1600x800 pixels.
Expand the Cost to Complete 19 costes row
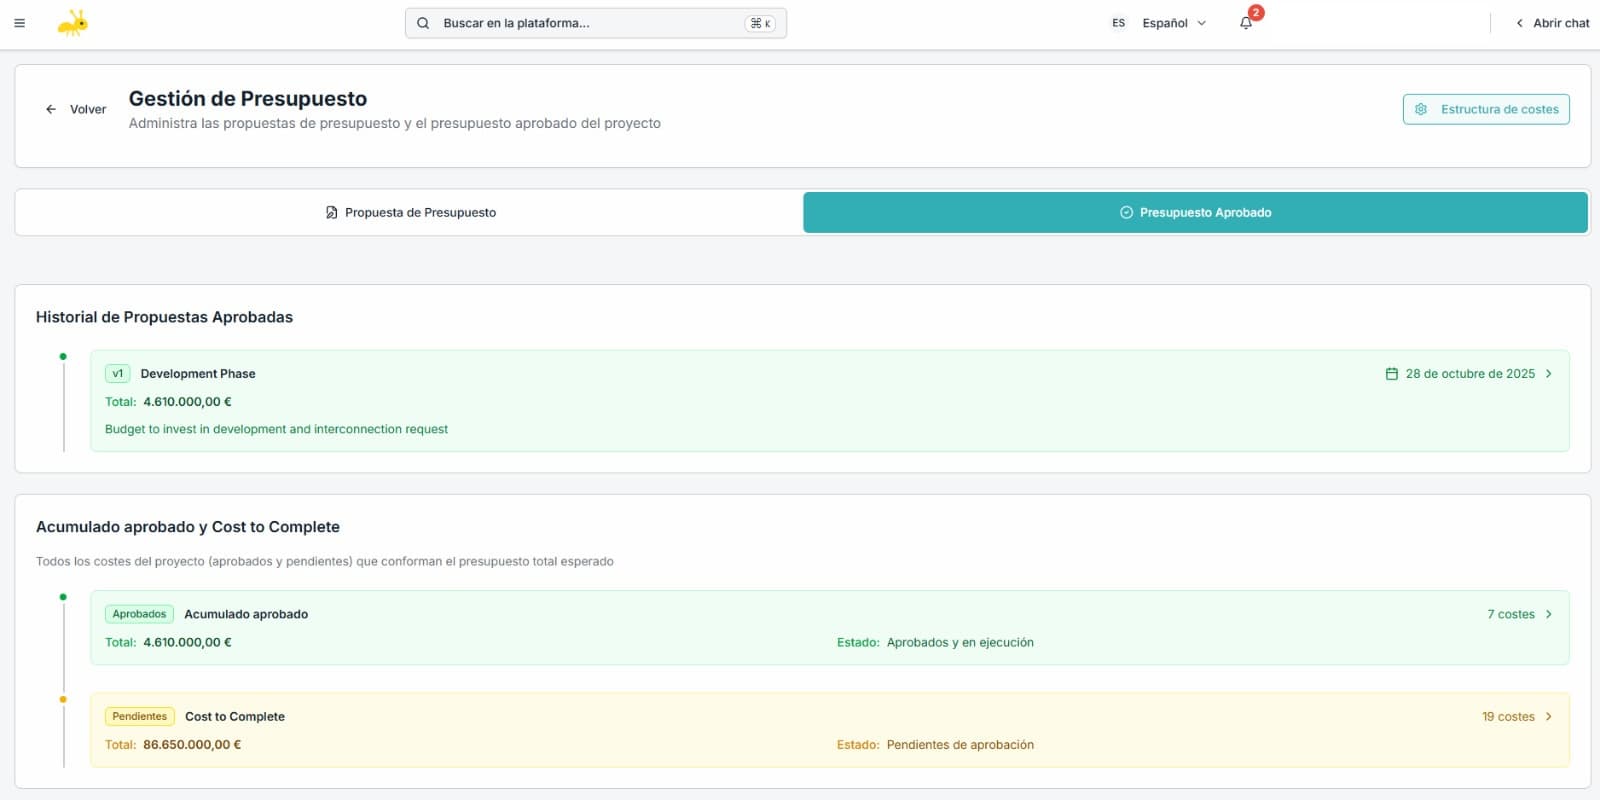pyautogui.click(x=1548, y=717)
